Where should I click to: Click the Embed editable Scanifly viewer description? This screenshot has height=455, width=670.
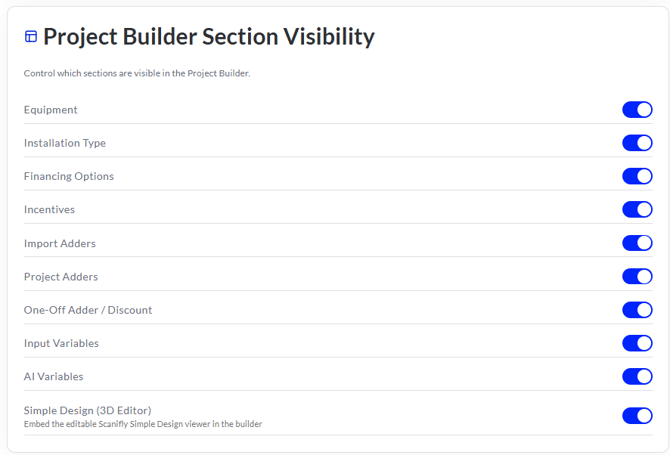143,424
